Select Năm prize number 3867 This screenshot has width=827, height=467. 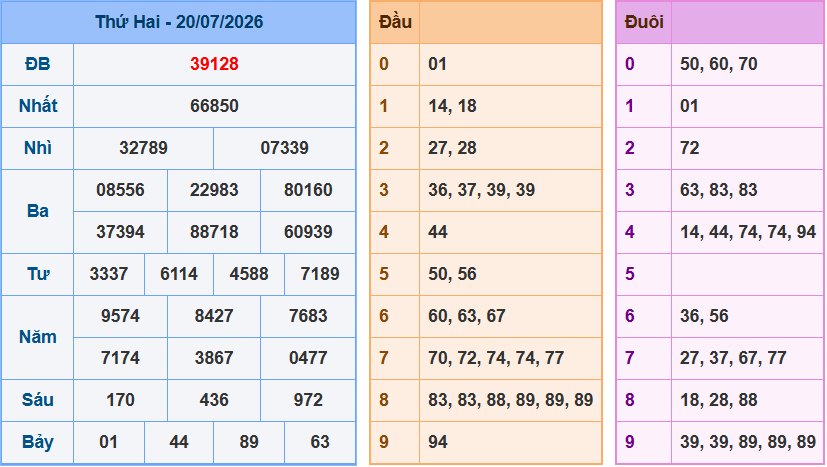[x=214, y=358]
